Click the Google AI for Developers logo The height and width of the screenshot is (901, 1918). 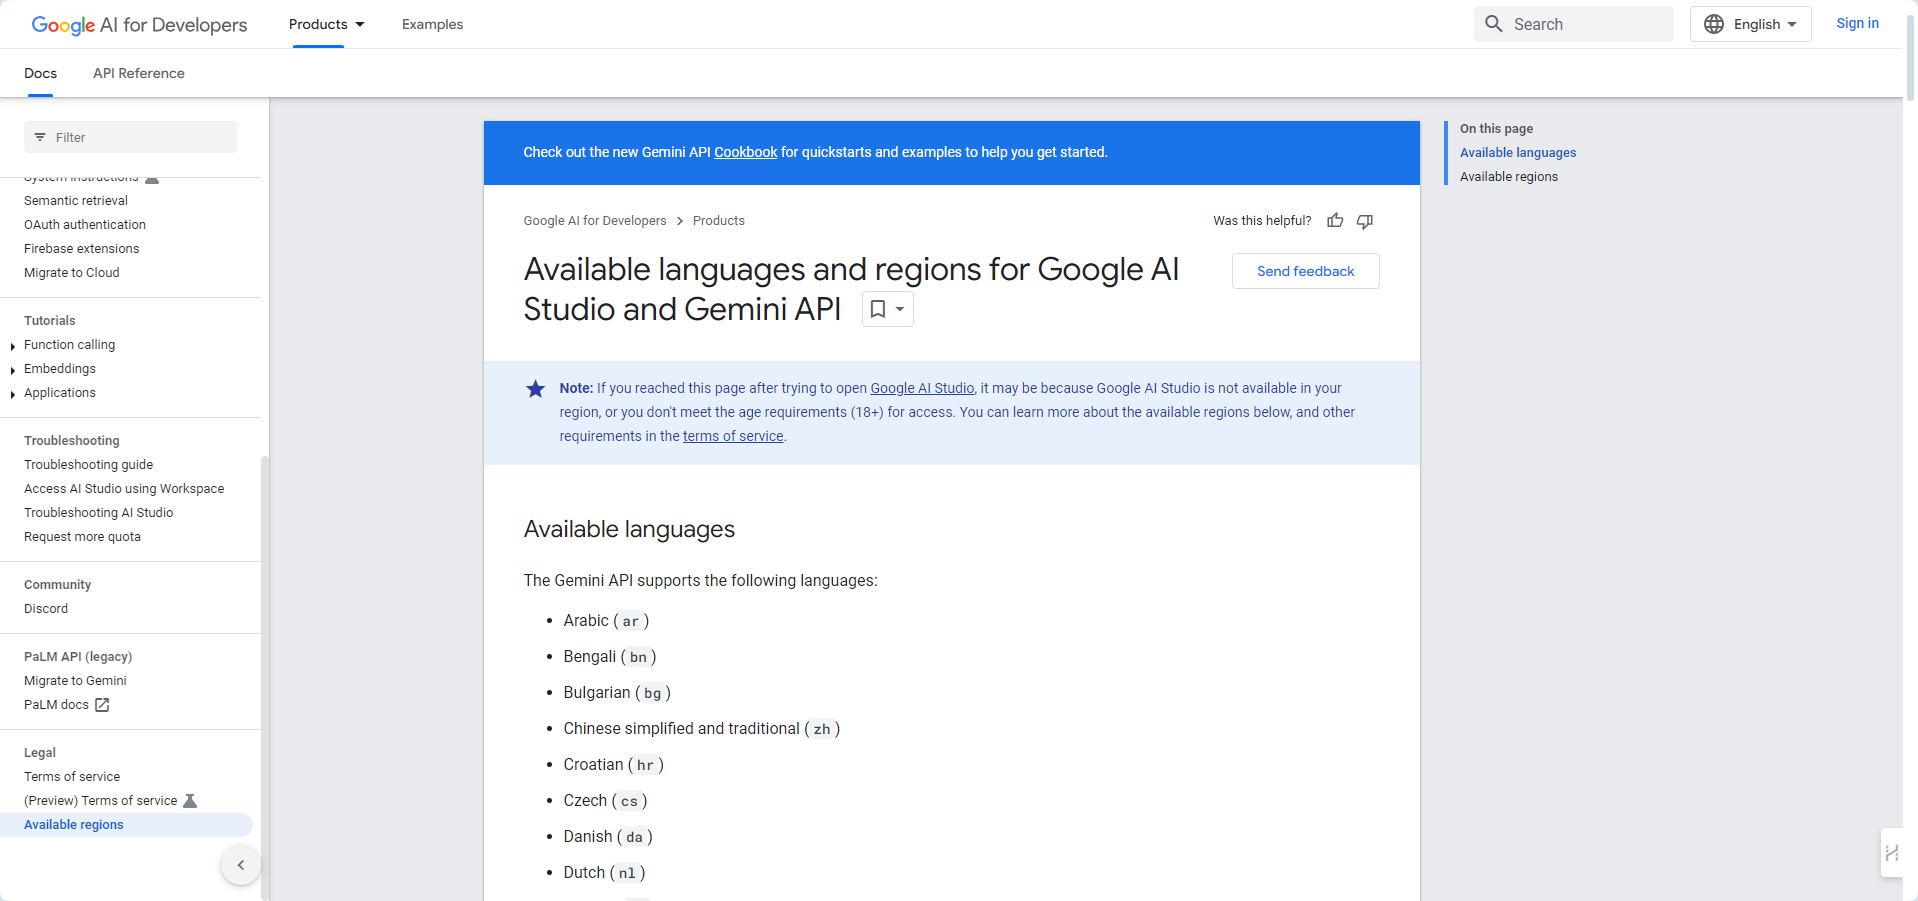(139, 25)
